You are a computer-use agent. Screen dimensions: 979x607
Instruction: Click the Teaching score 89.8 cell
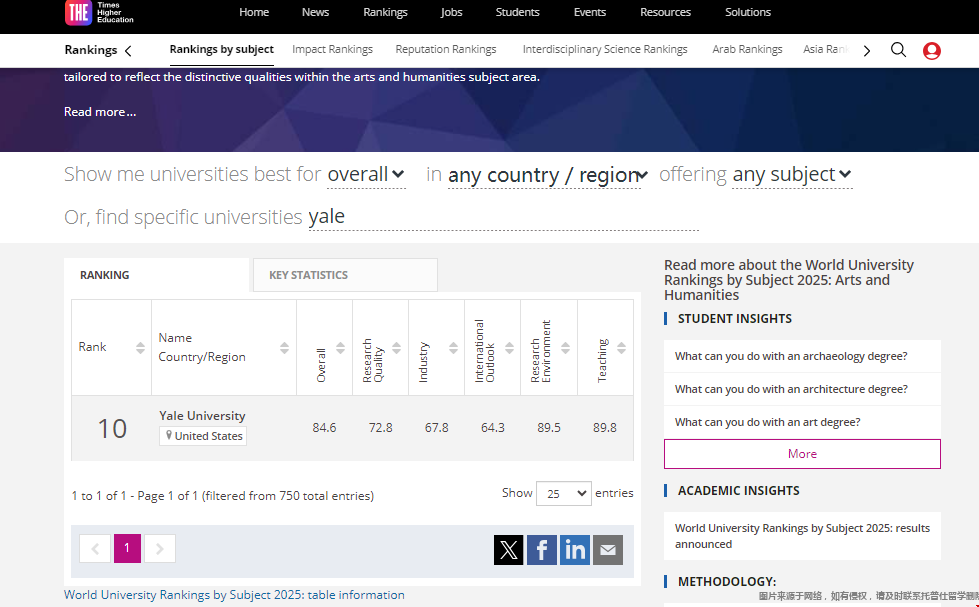(x=605, y=428)
